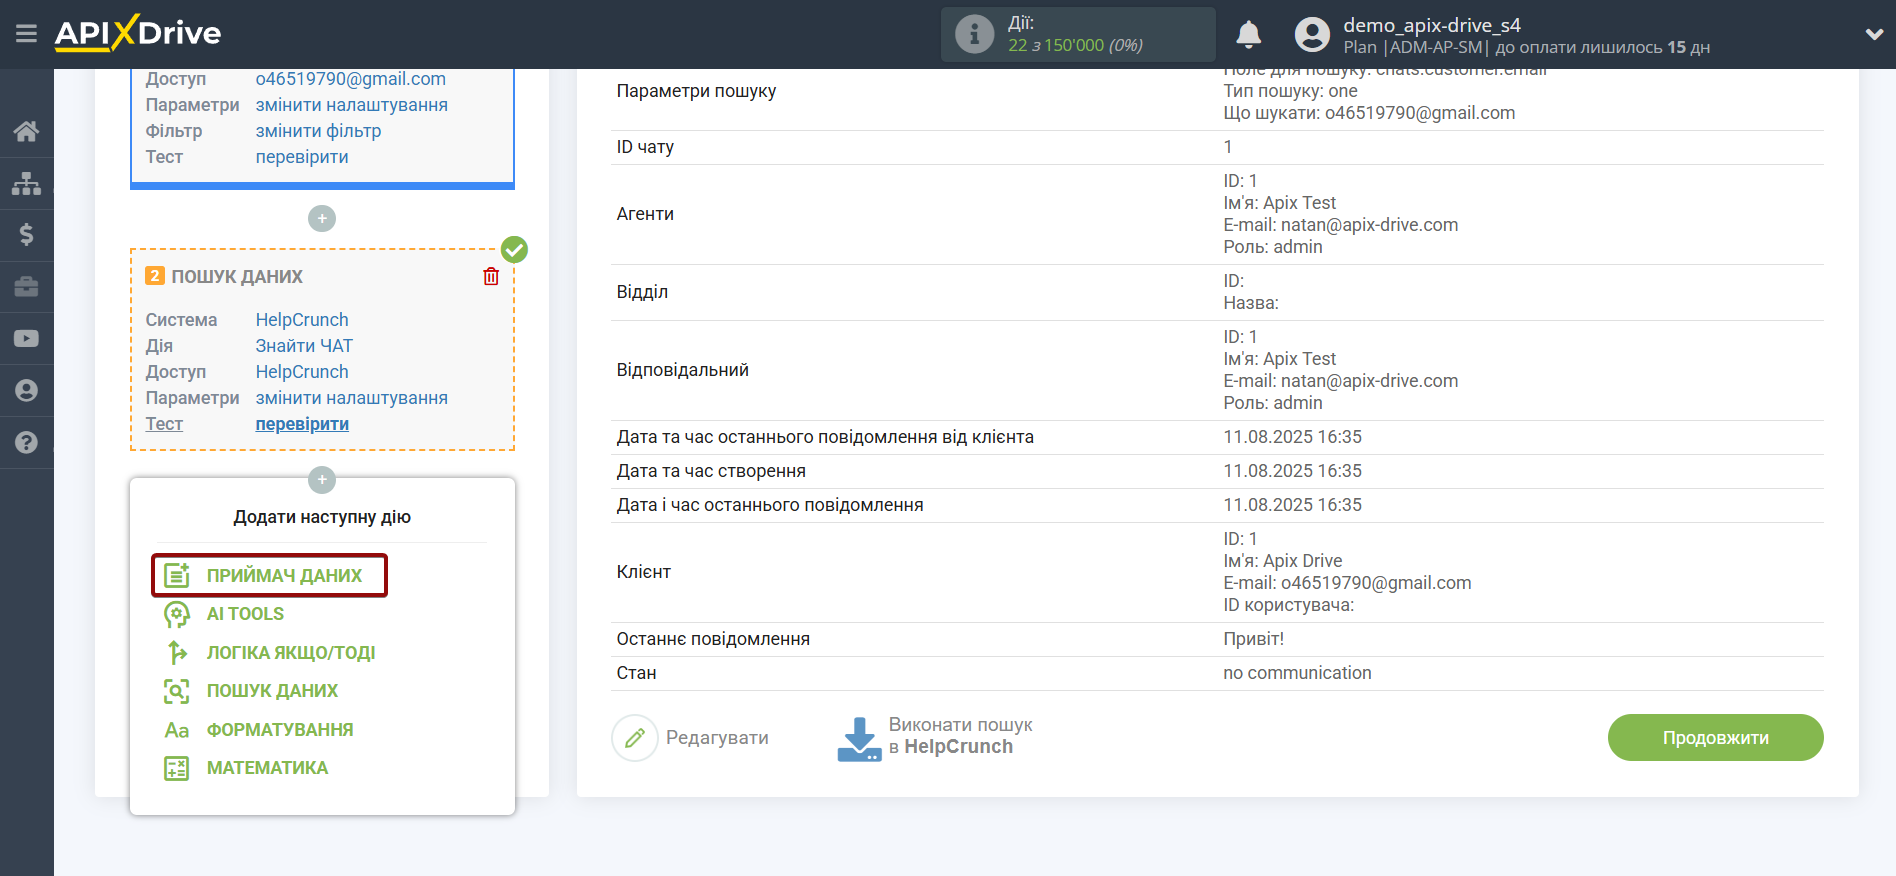This screenshot has width=1896, height=876.
Task: Click Додати наступну дію heading
Action: [x=322, y=517]
